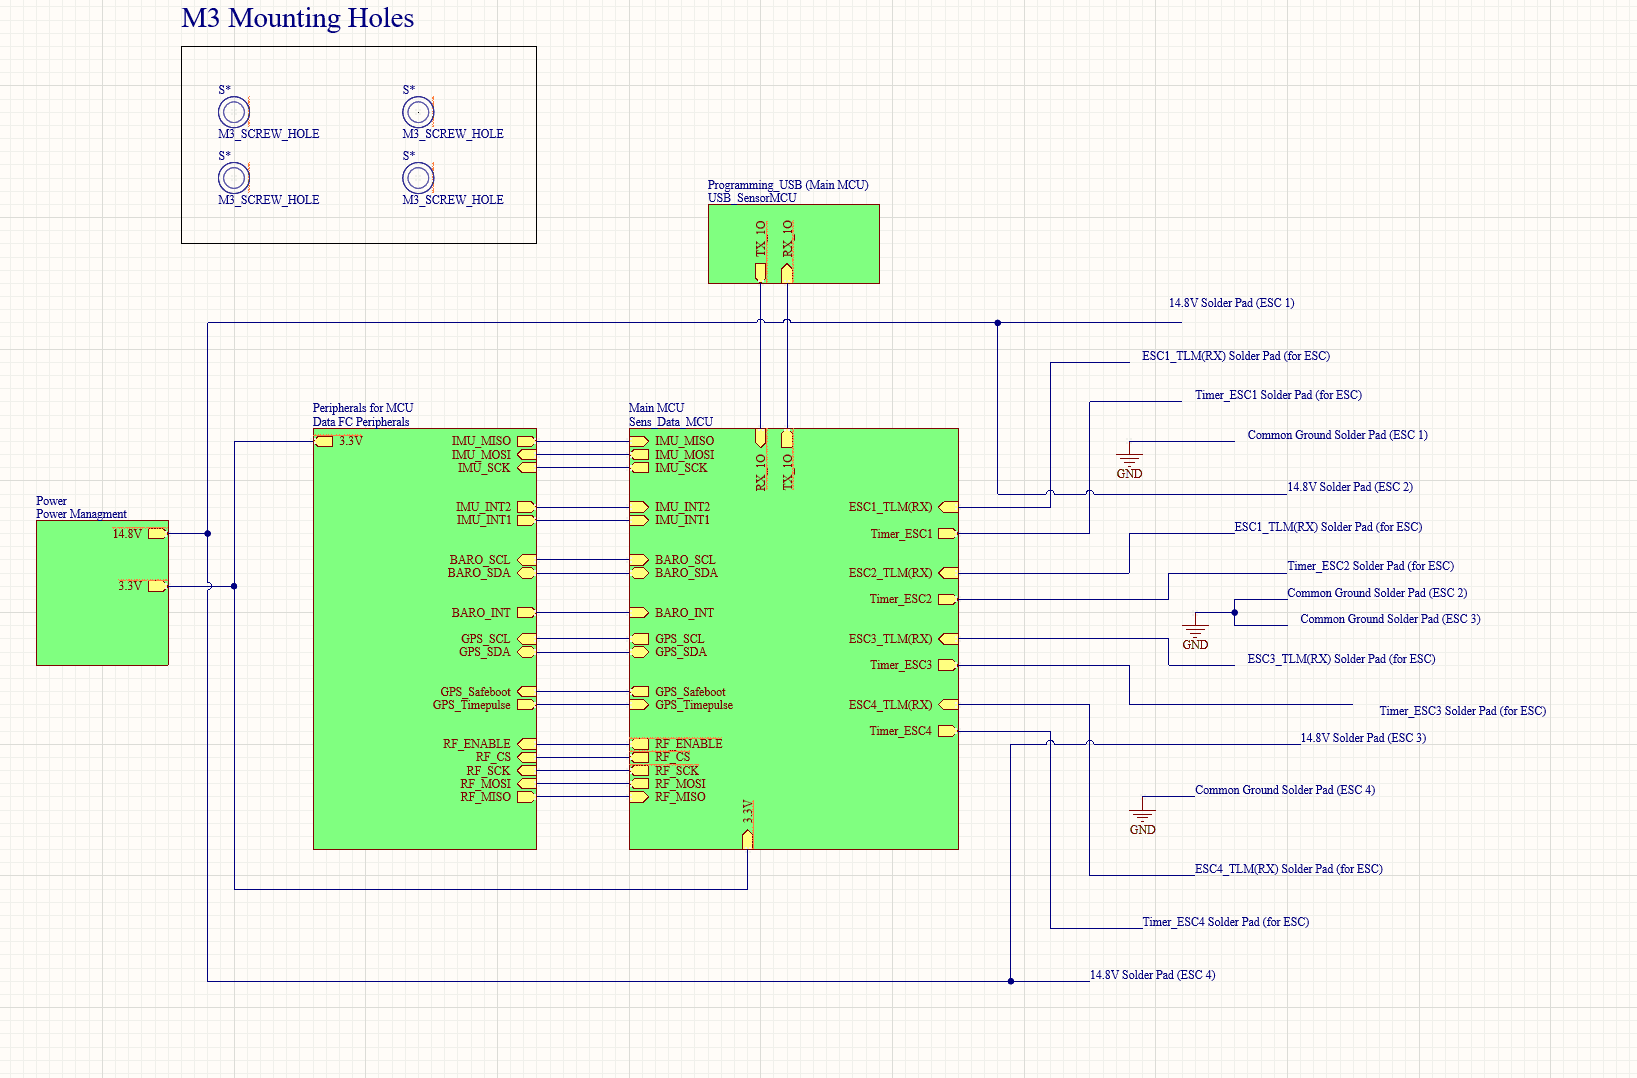Click the BARO_INT pin on Main MCU
The width and height of the screenshot is (1637, 1078).
641,612
